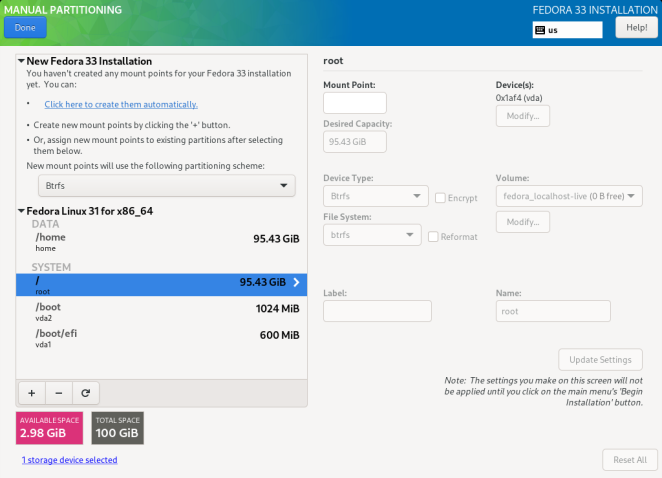662x478 pixels.
Task: Open the Volume fedora_localhost-live dropdown
Action: coord(569,196)
